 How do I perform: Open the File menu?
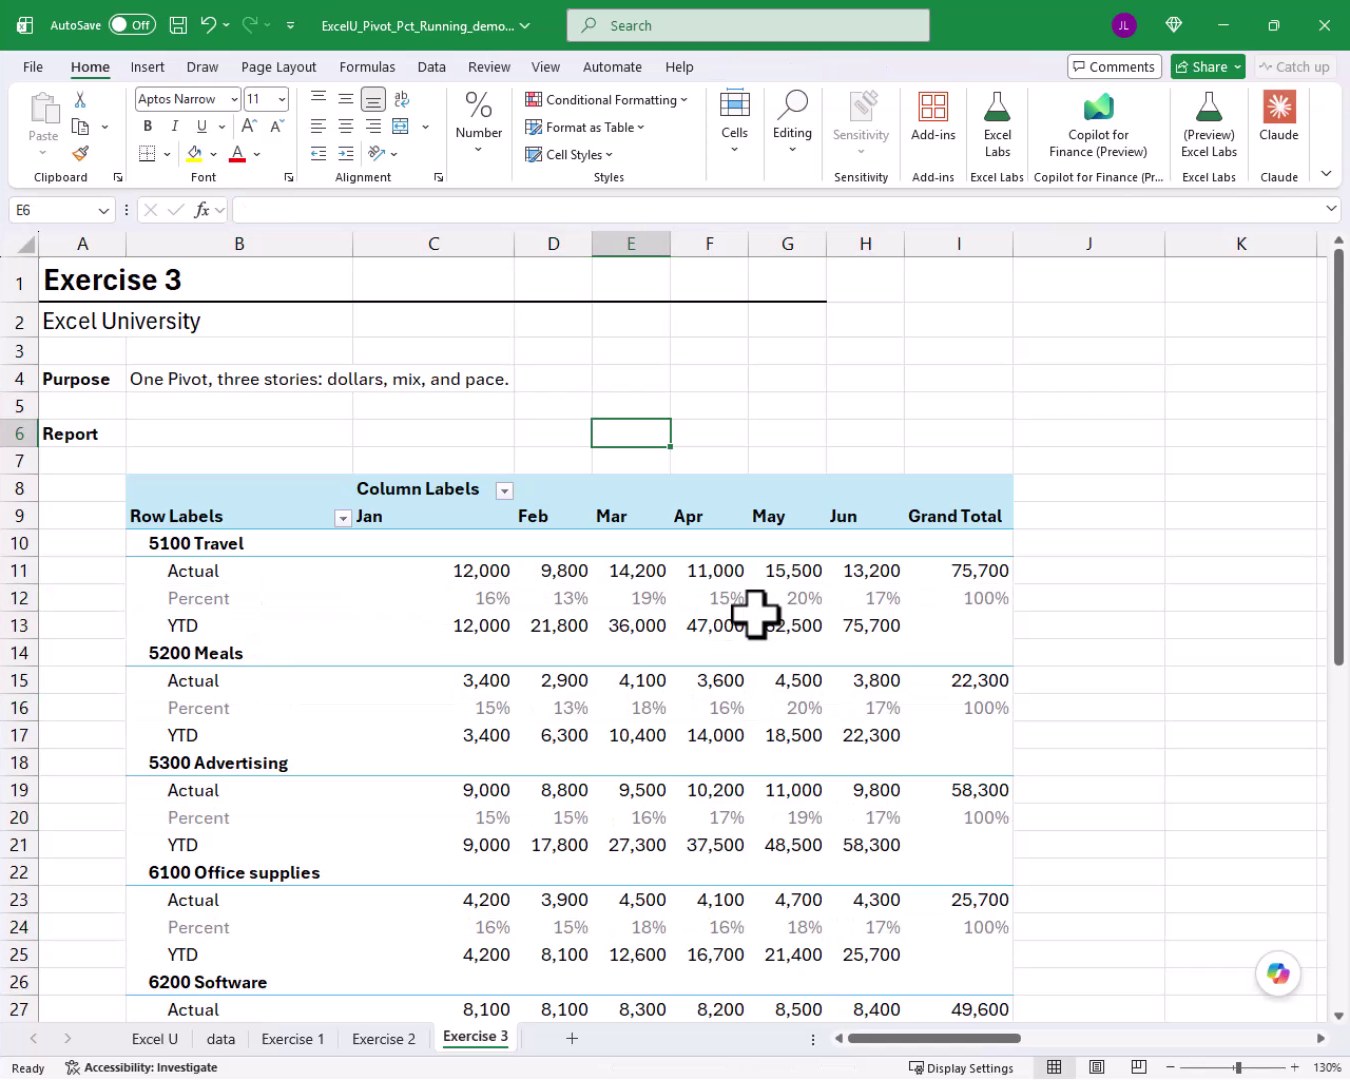coord(33,67)
